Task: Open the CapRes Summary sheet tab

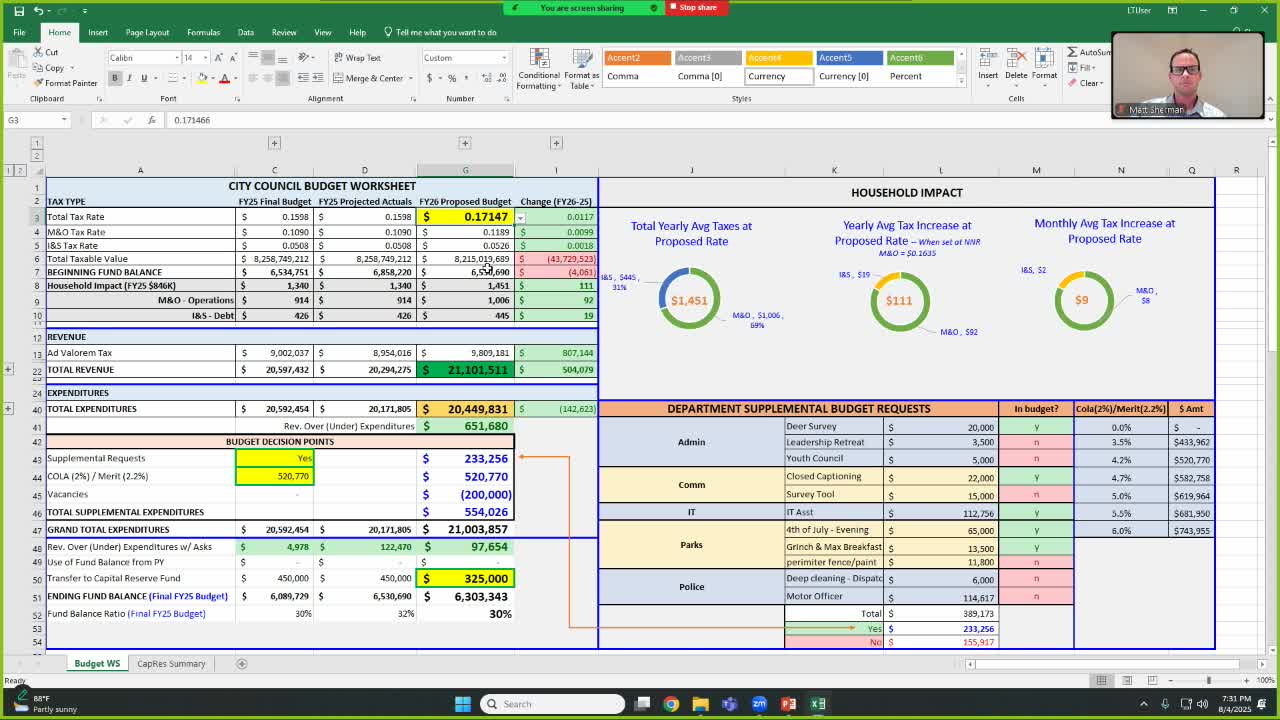Action: coord(171,664)
